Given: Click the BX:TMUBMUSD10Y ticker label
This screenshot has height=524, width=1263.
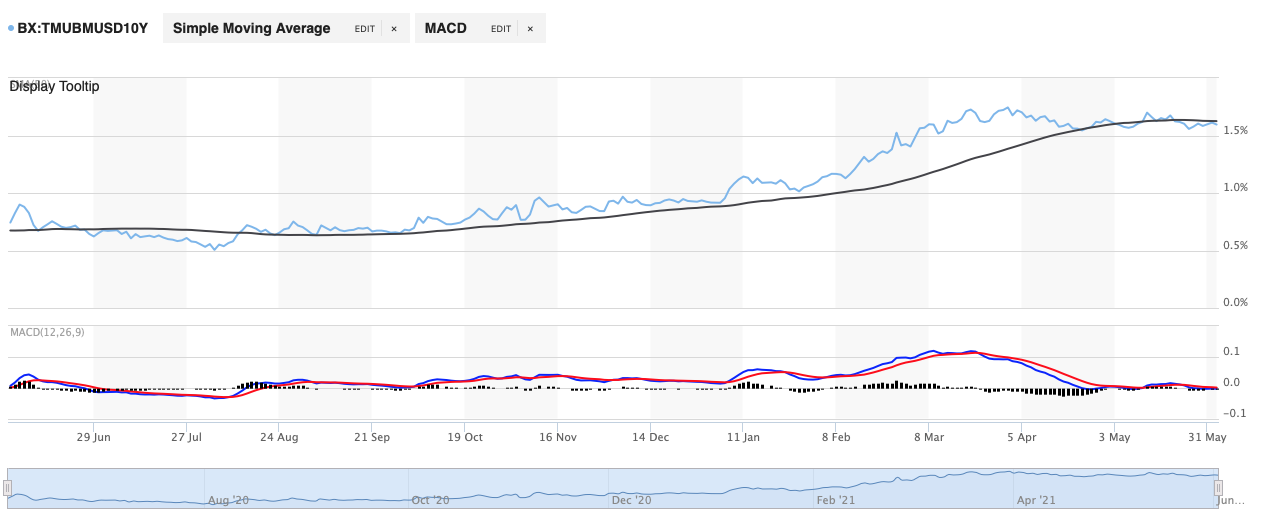Looking at the screenshot, I should [x=82, y=28].
